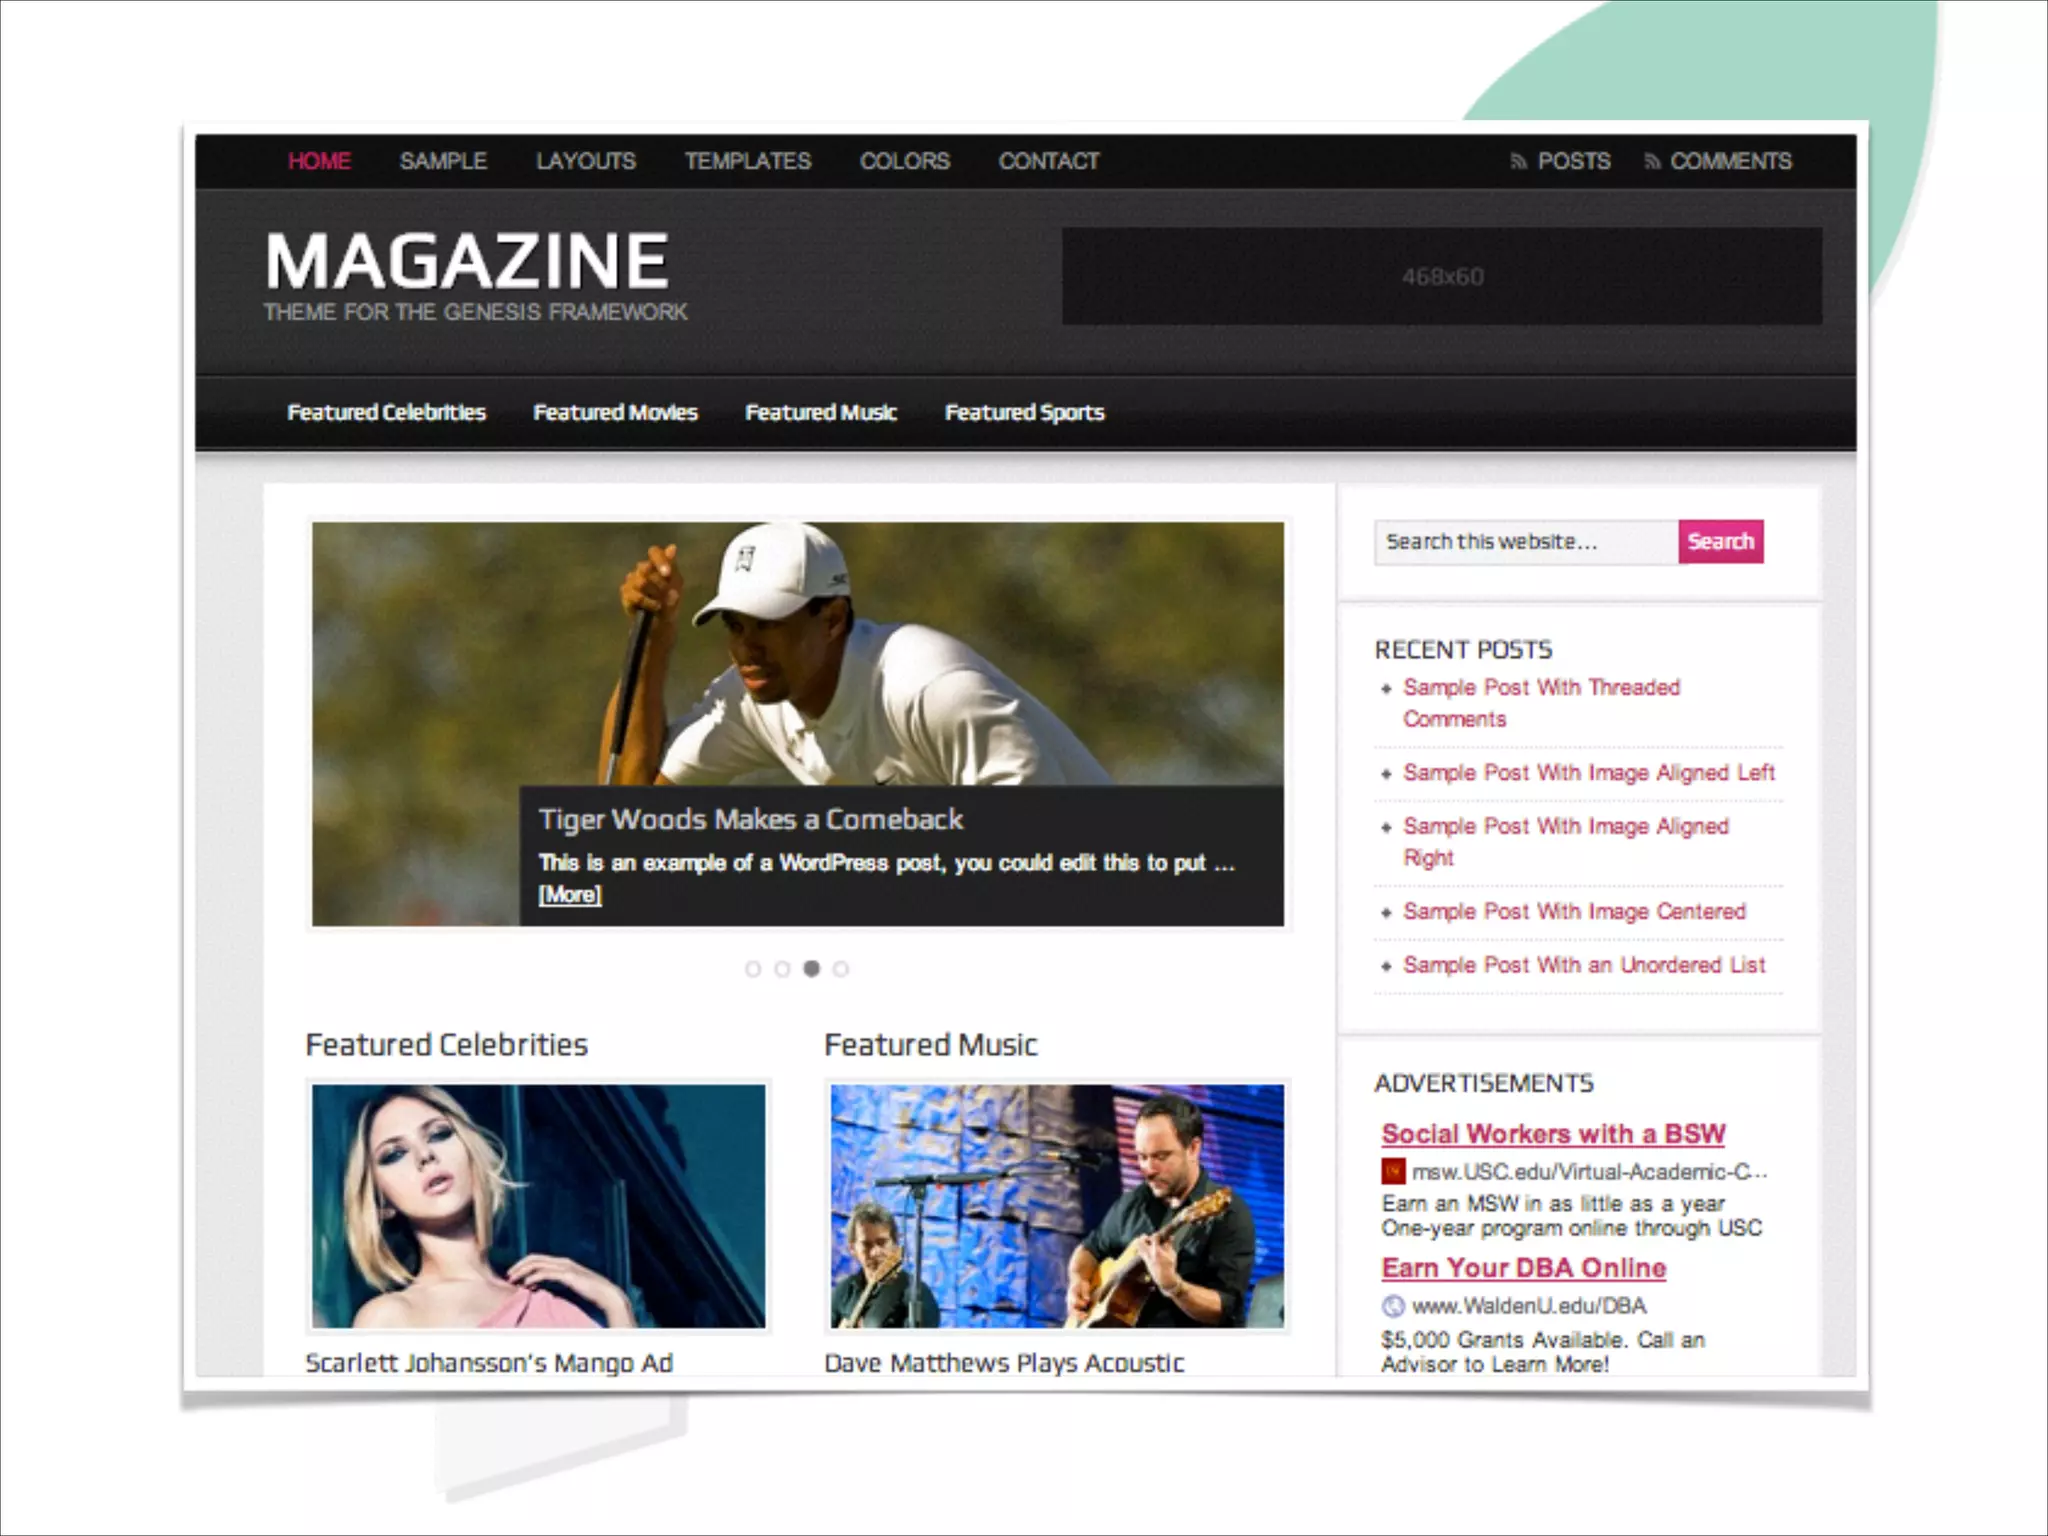Select the first slider pagination dot

click(x=753, y=969)
